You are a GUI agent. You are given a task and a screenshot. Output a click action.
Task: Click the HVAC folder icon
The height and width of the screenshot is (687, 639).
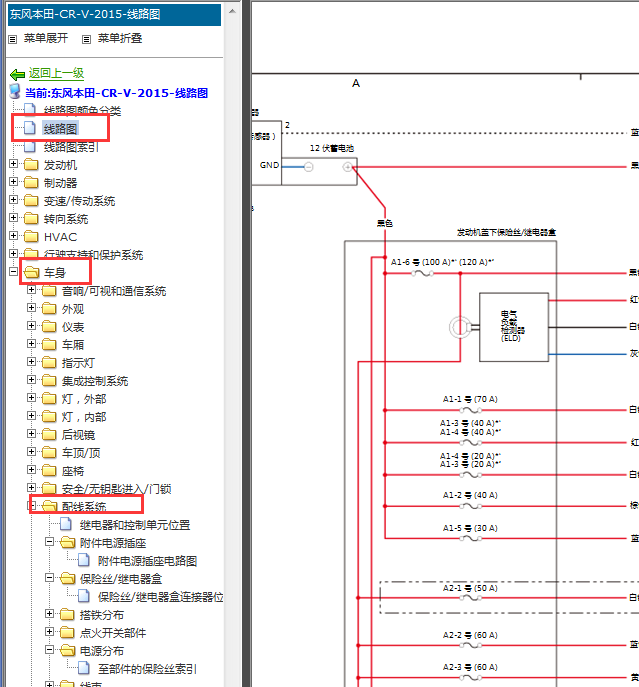[31, 237]
